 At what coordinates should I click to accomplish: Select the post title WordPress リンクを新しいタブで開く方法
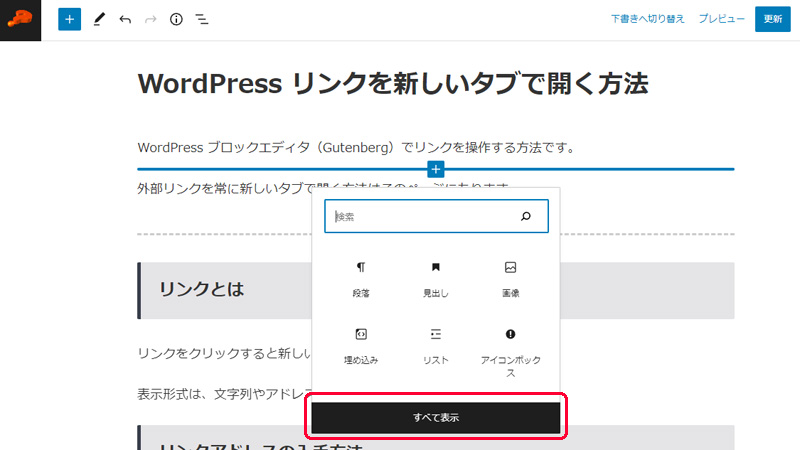click(x=393, y=84)
